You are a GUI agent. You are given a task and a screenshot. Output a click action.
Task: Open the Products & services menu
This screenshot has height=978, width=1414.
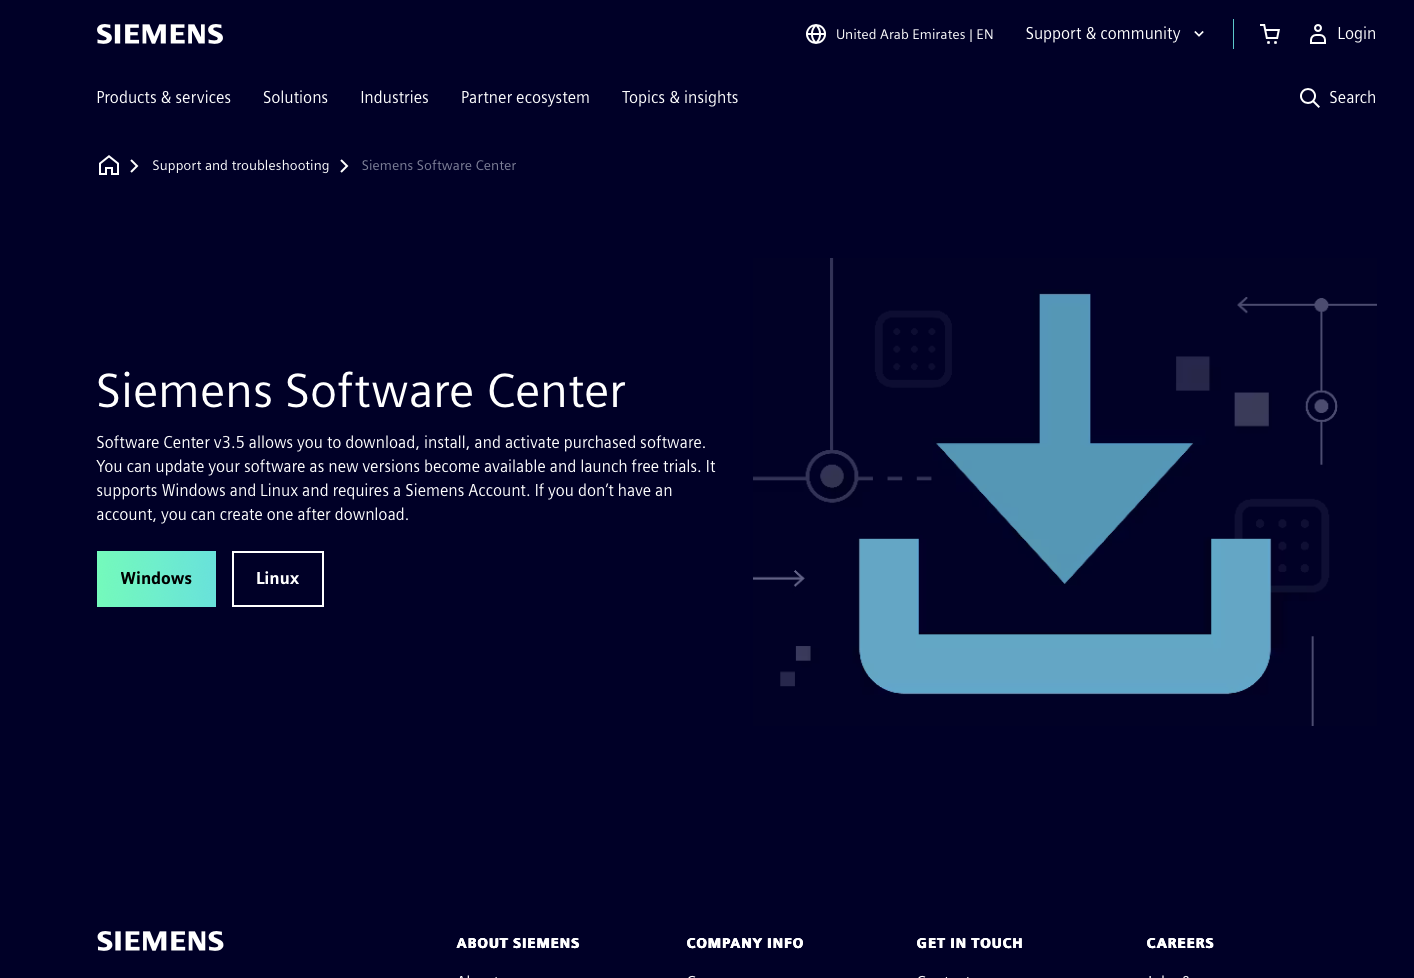point(164,97)
